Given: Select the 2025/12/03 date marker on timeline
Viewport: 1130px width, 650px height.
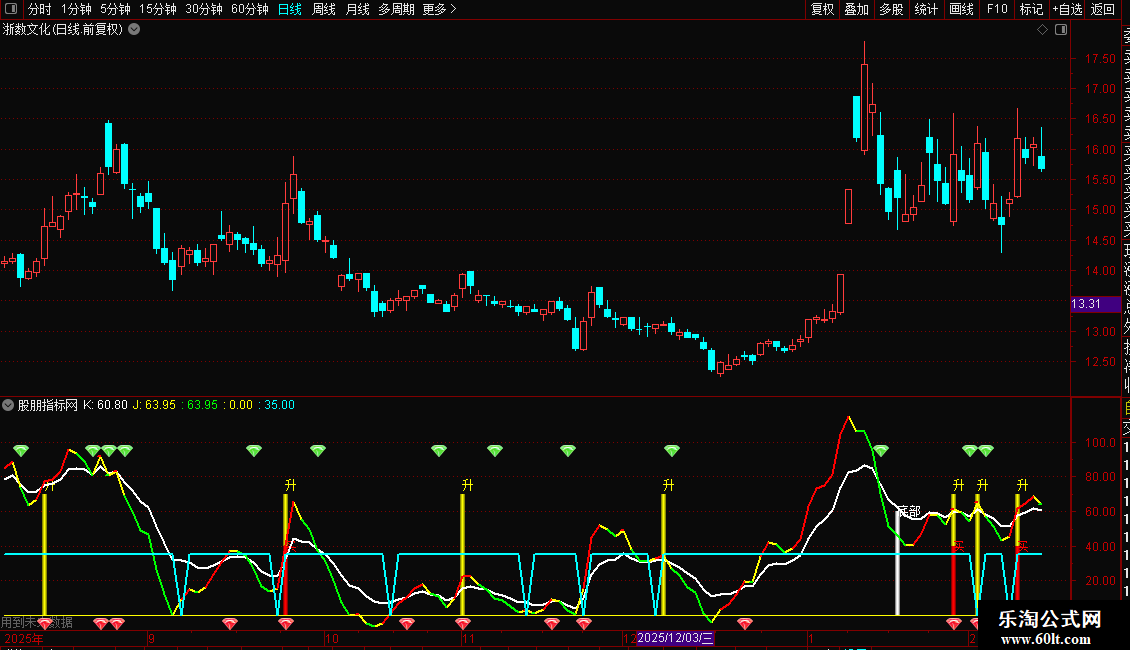Looking at the screenshot, I should [675, 638].
